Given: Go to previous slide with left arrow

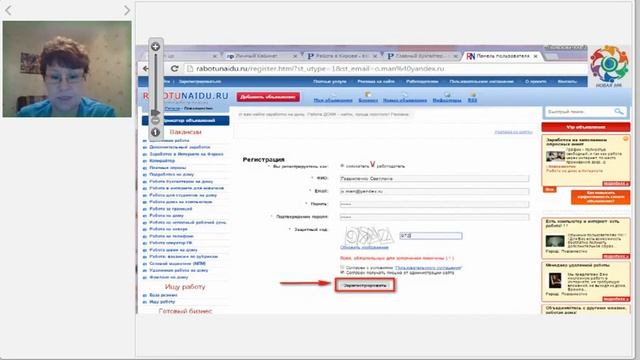Looking at the screenshot, I should [x=8, y=10].
